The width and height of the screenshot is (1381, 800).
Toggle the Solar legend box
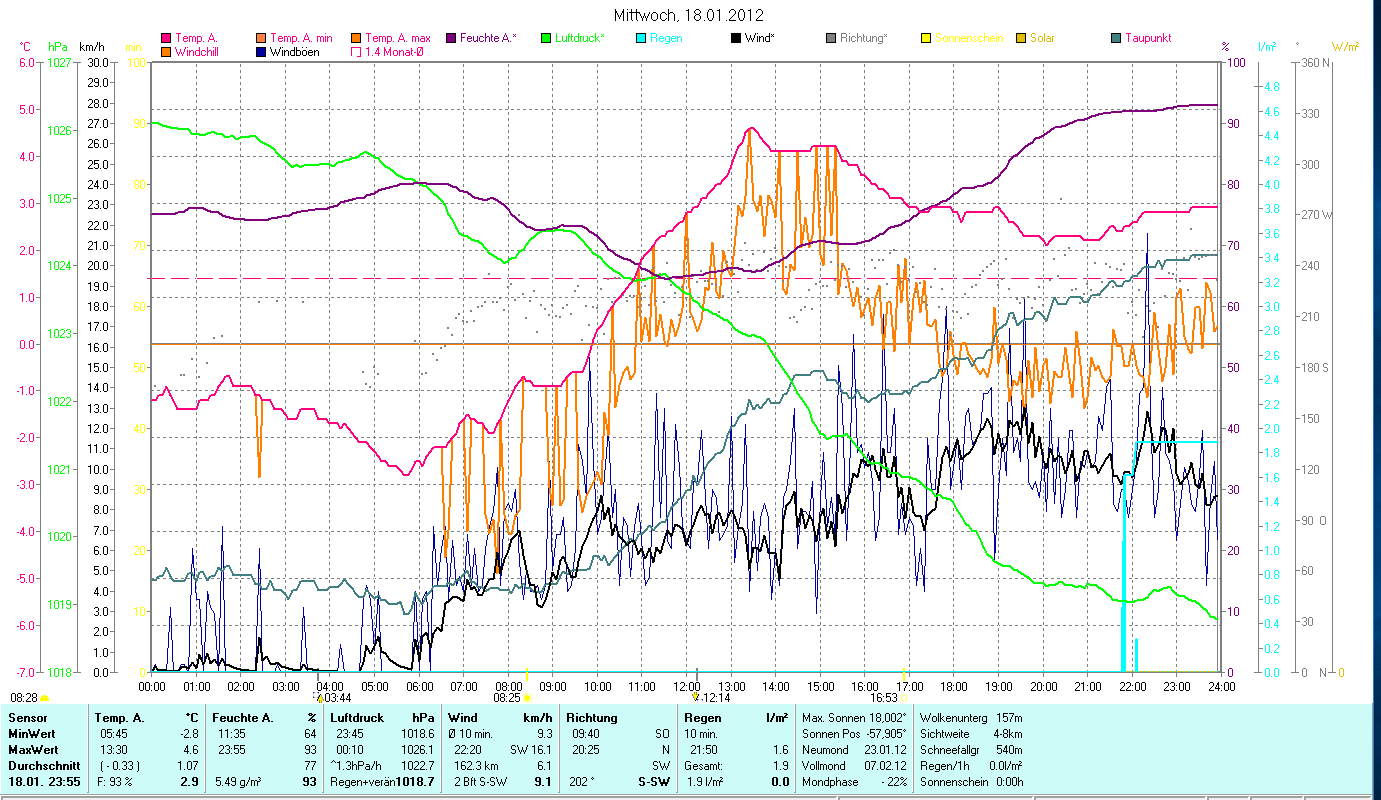coord(1022,38)
